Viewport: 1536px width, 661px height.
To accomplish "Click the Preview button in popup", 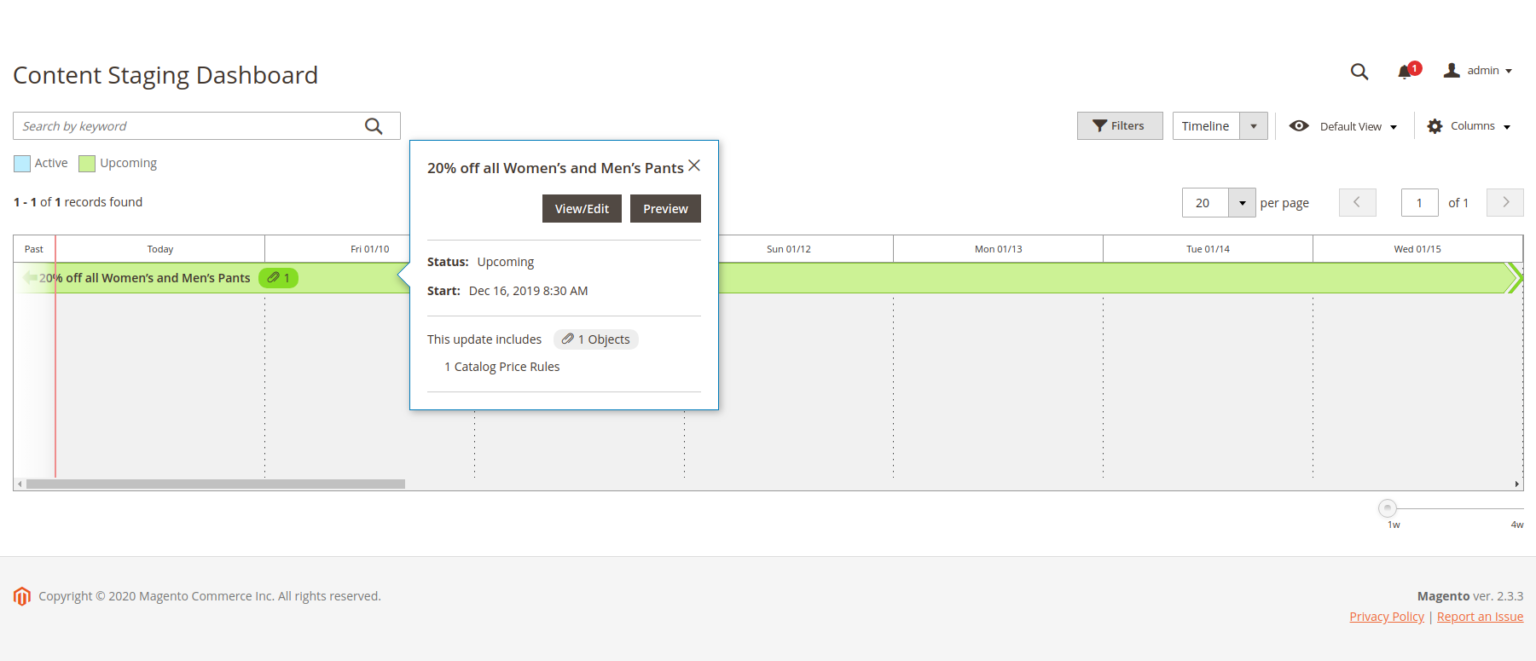I will click(x=665, y=209).
